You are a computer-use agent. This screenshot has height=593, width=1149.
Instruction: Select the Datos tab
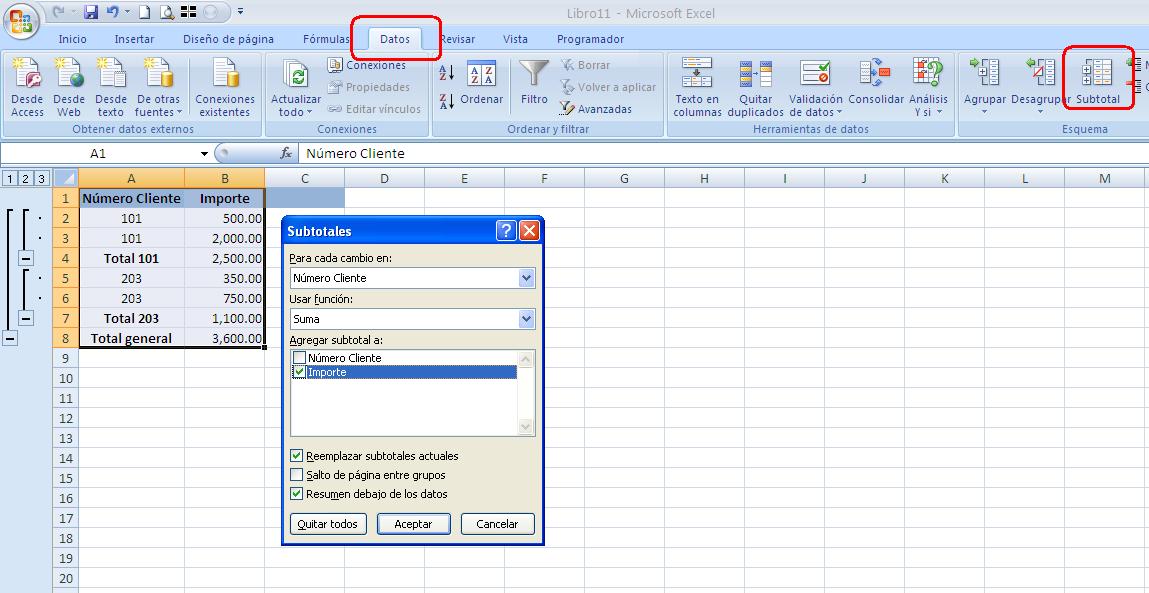click(395, 40)
